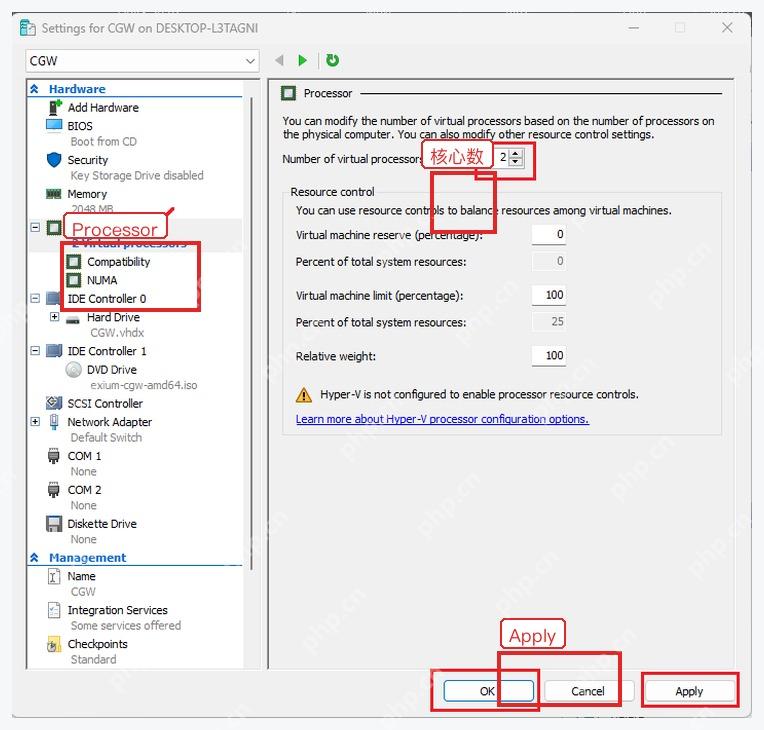Click the COM 1 port icon

[x=54, y=456]
